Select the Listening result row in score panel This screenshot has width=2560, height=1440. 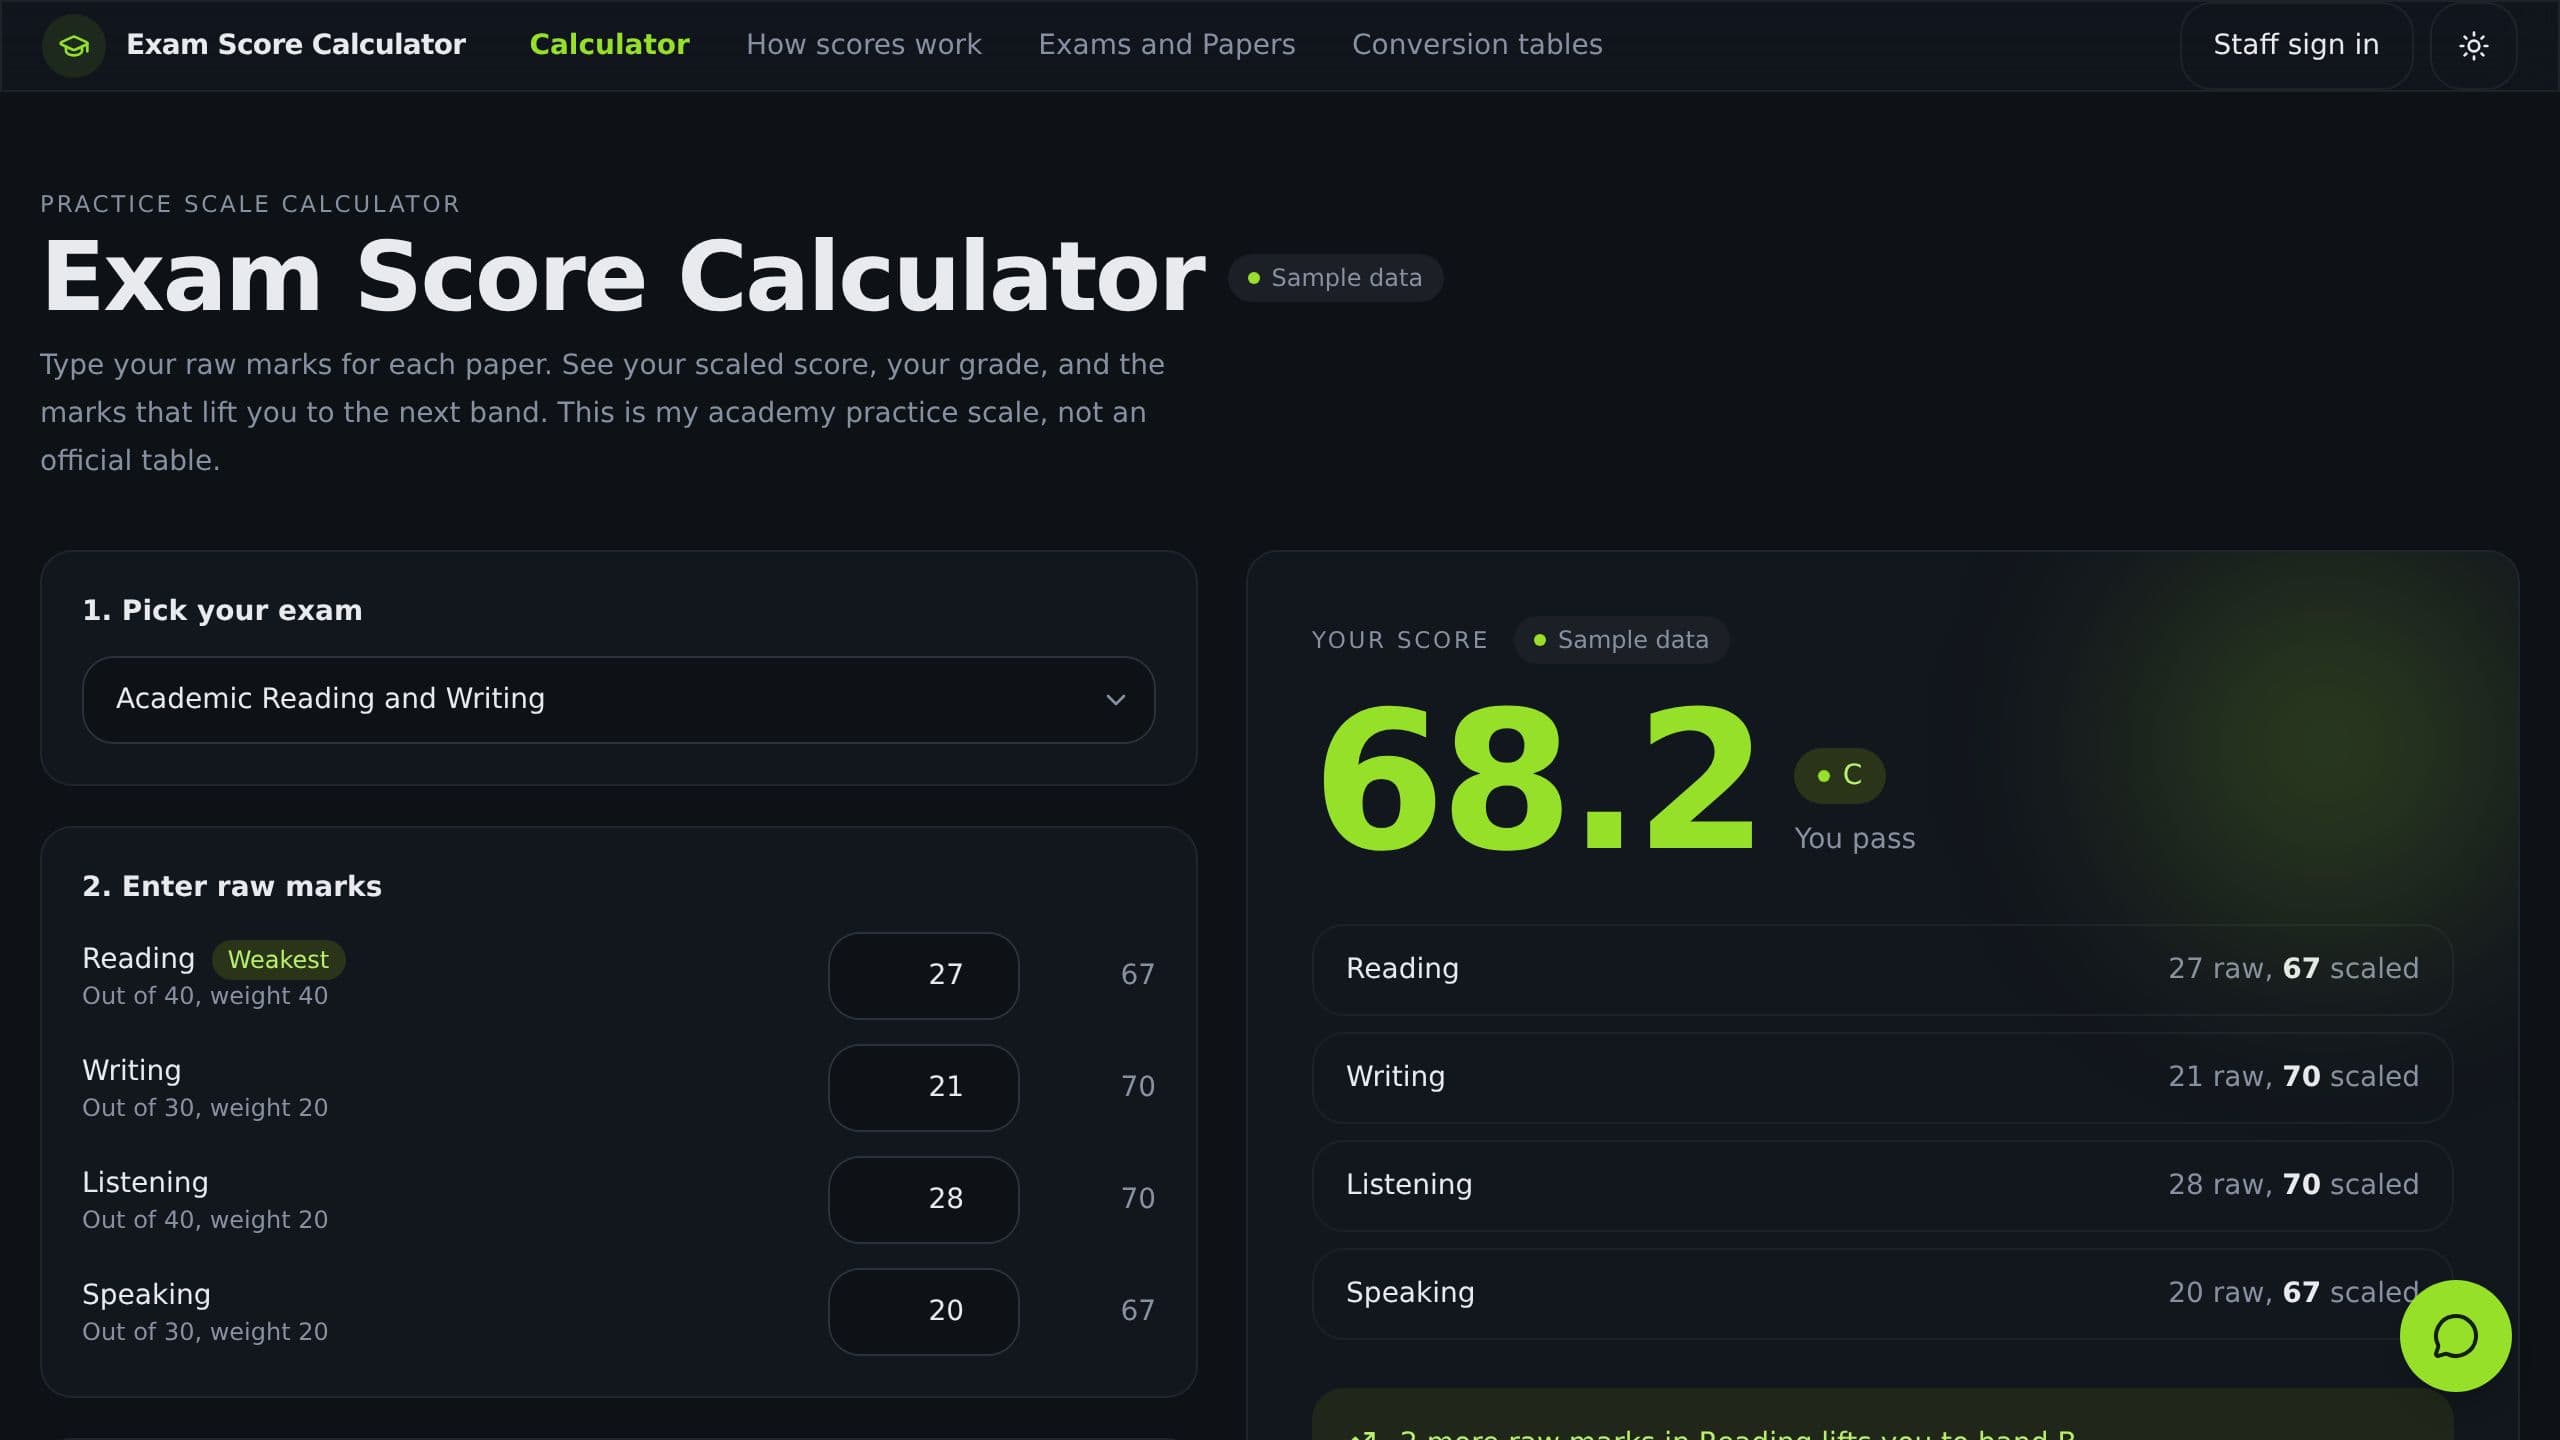coord(1882,1185)
